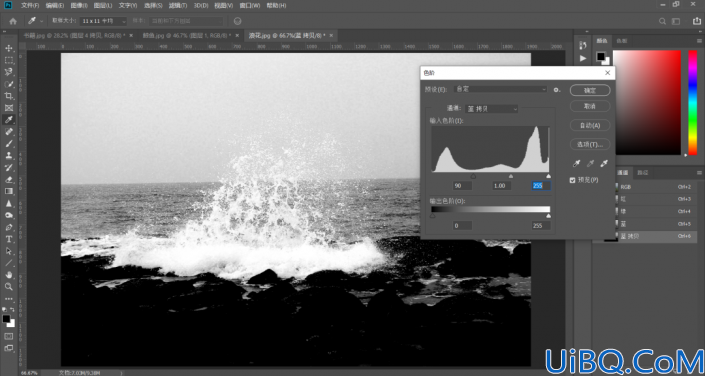Click the rainbow hue slider strip
The image size is (705, 376).
click(x=692, y=103)
